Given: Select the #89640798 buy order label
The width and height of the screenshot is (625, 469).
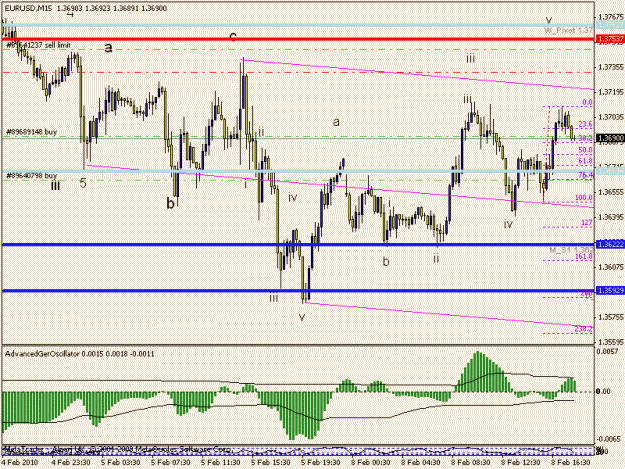Looking at the screenshot, I should coord(31,175).
